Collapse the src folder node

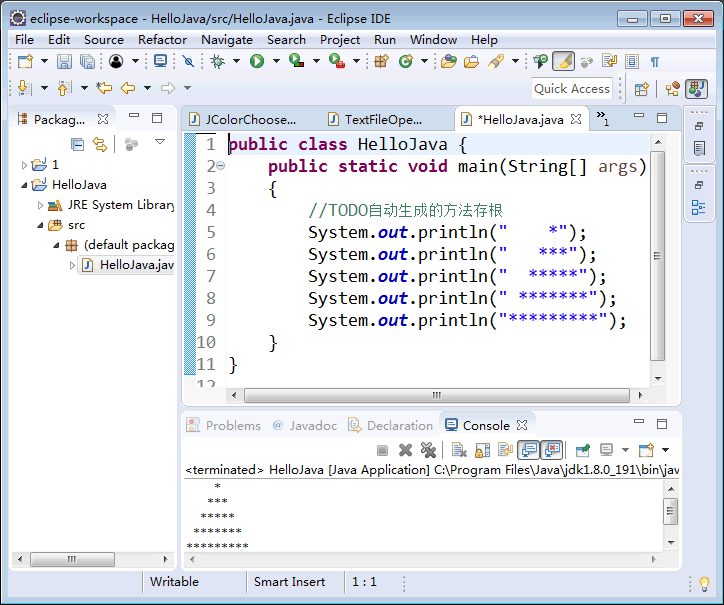[x=40, y=225]
